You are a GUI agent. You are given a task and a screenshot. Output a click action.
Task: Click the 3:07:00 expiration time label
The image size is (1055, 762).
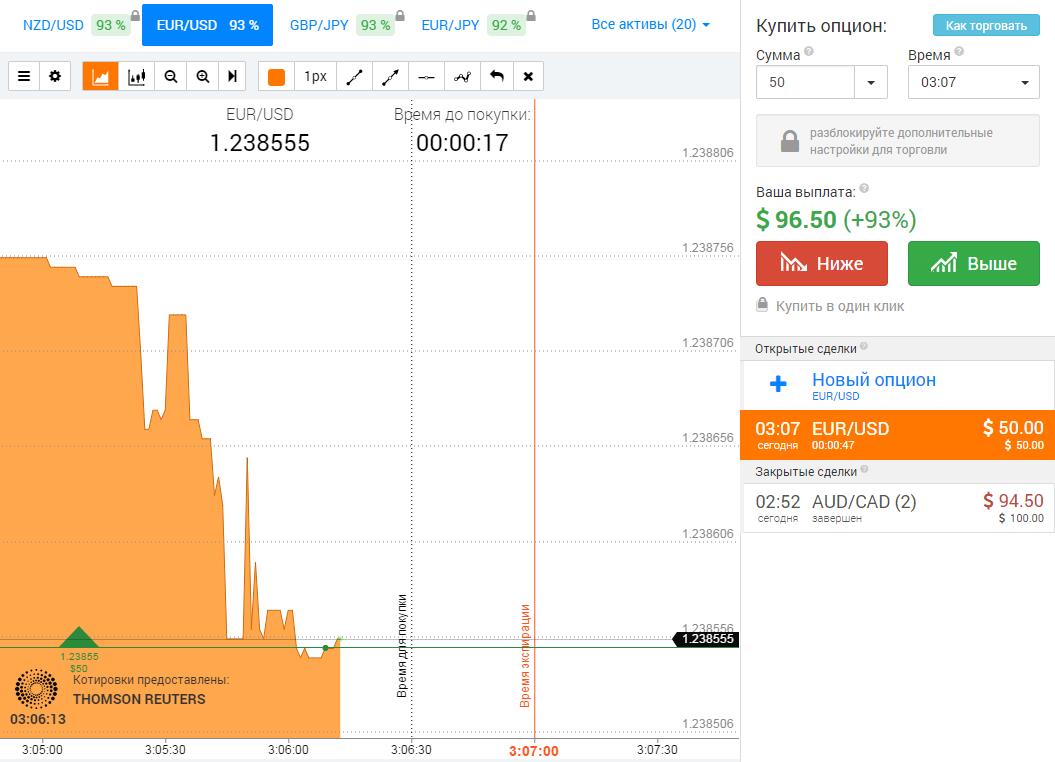534,751
